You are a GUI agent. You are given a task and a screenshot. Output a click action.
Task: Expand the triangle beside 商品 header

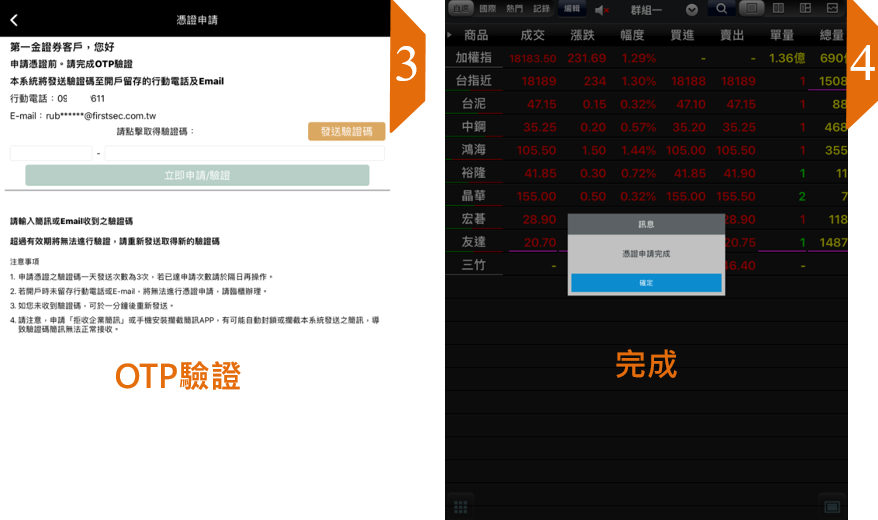[449, 35]
